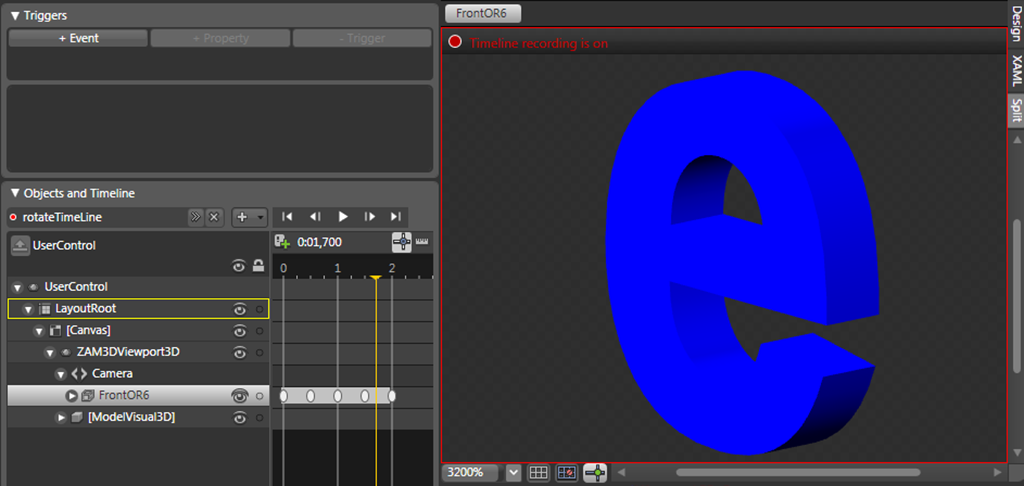1024x486 pixels.
Task: Lock the [ModelVisual3D] element
Action: click(x=259, y=417)
